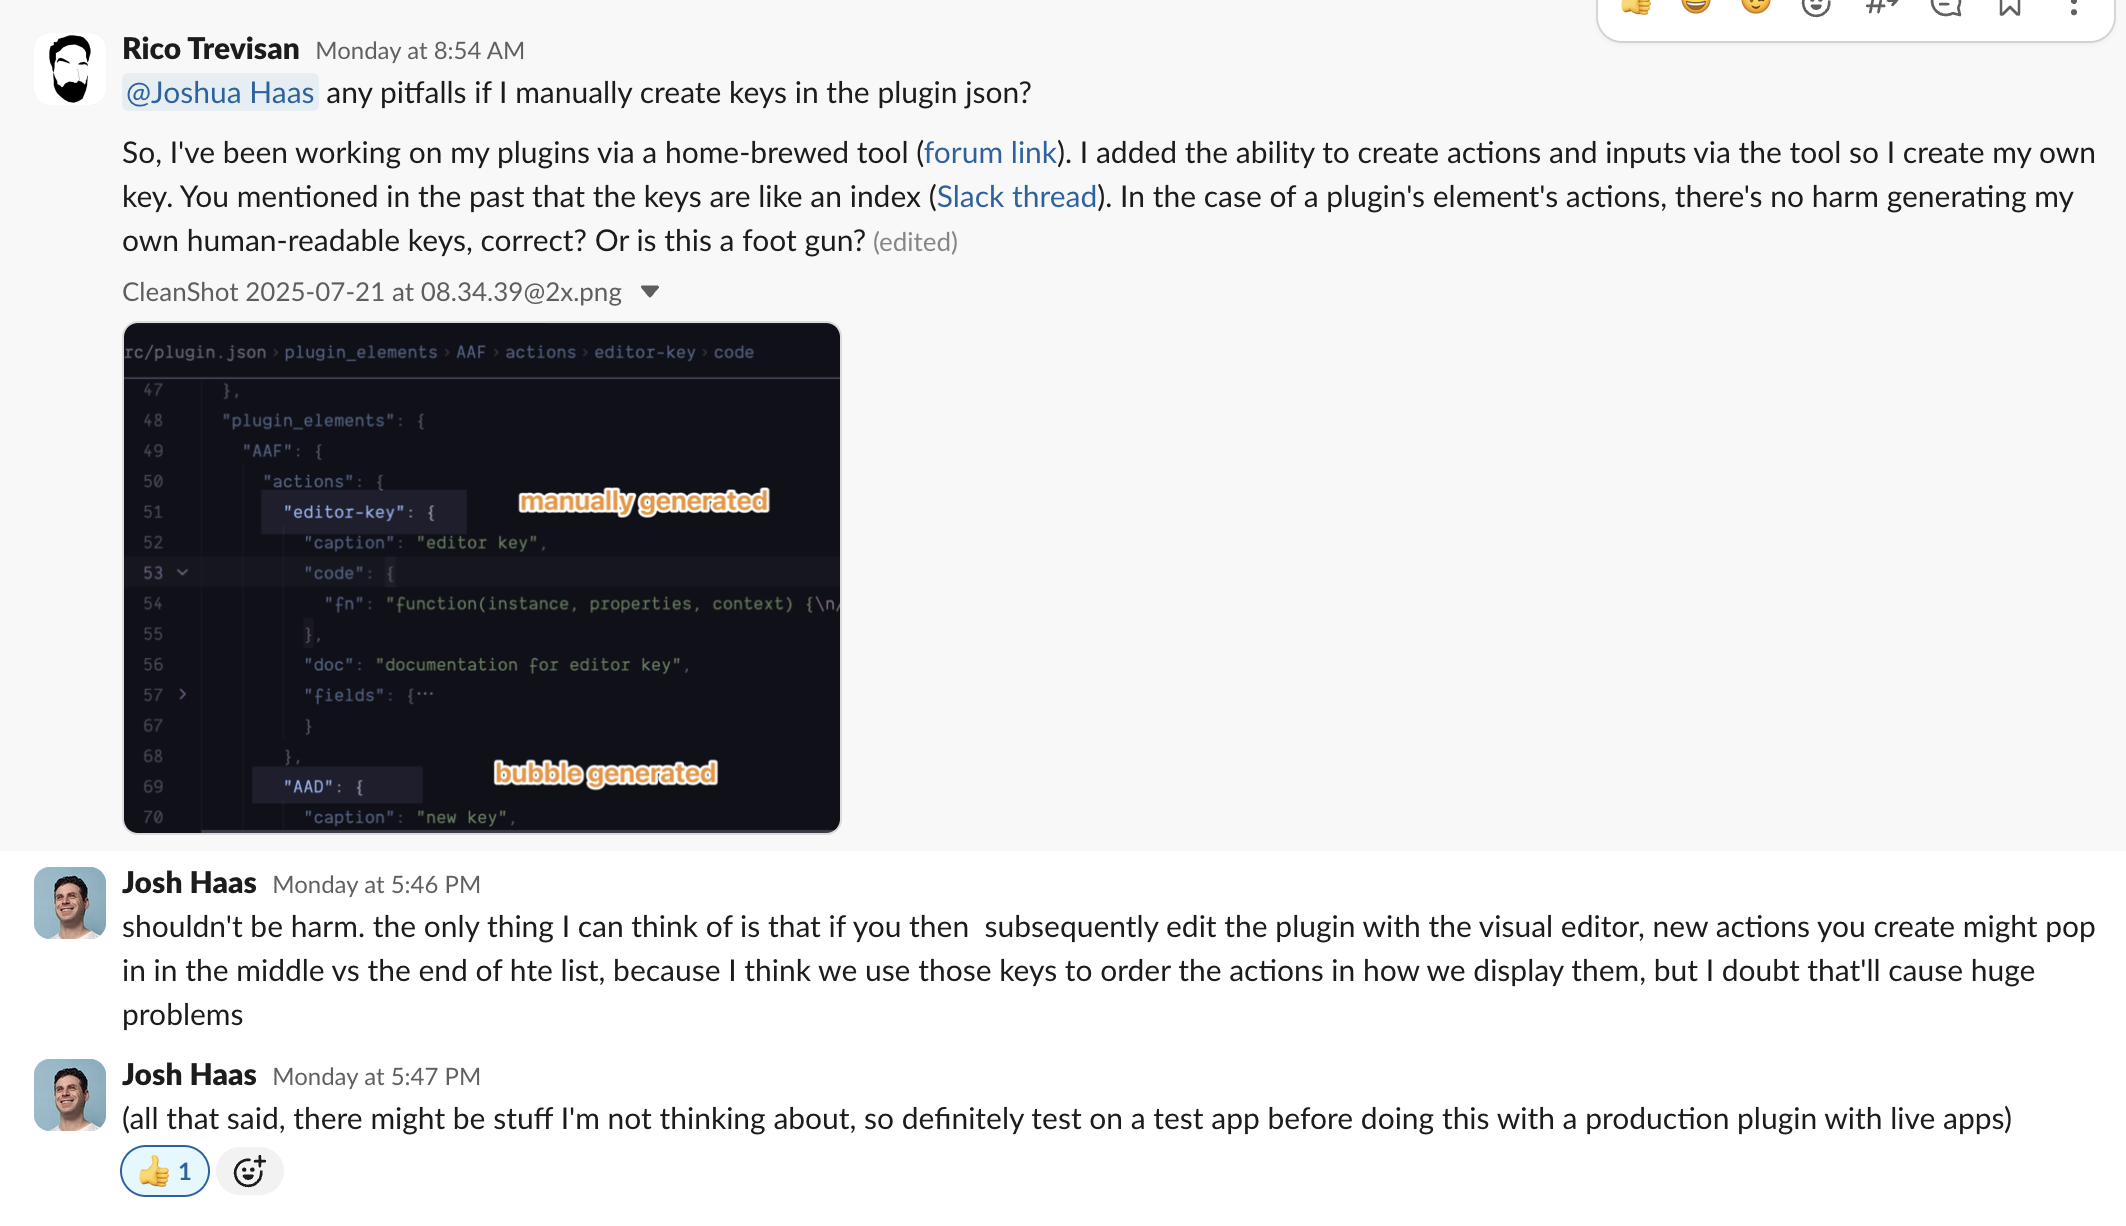2126x1226 pixels.
Task: Click Josh Haas's avatar on the 5:47 PM message
Action: tap(69, 1095)
